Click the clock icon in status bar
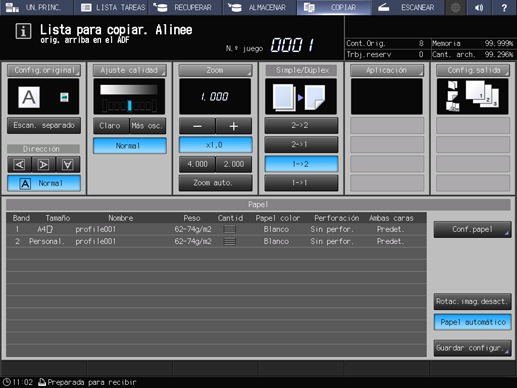Image resolution: width=517 pixels, height=388 pixels. tap(7, 382)
